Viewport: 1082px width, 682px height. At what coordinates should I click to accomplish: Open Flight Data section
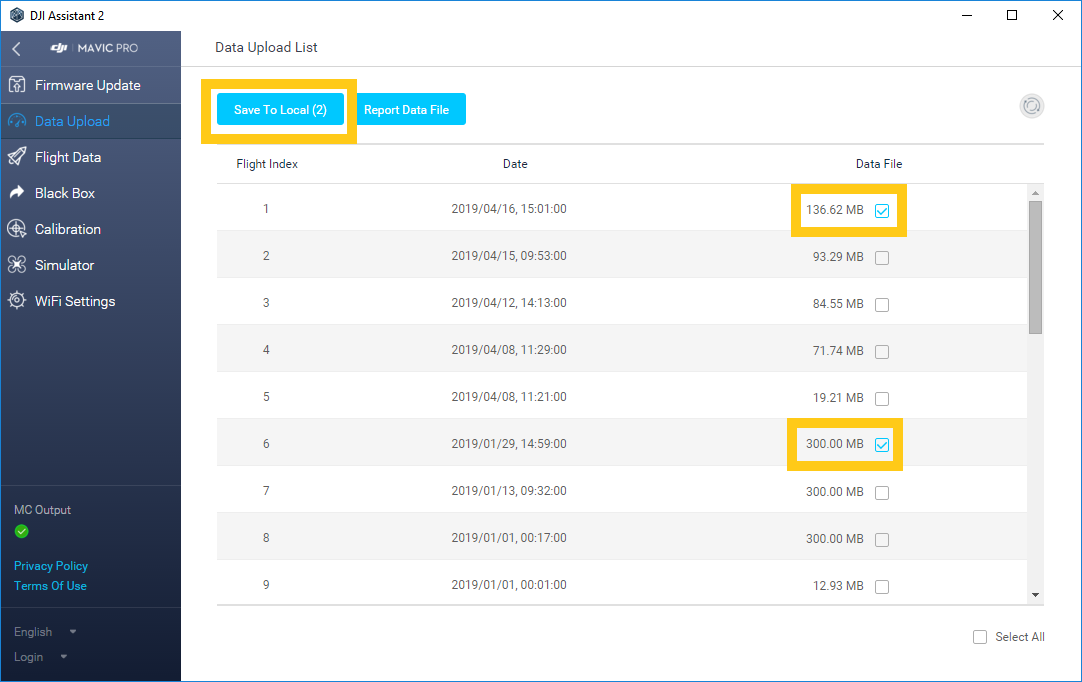(x=90, y=157)
